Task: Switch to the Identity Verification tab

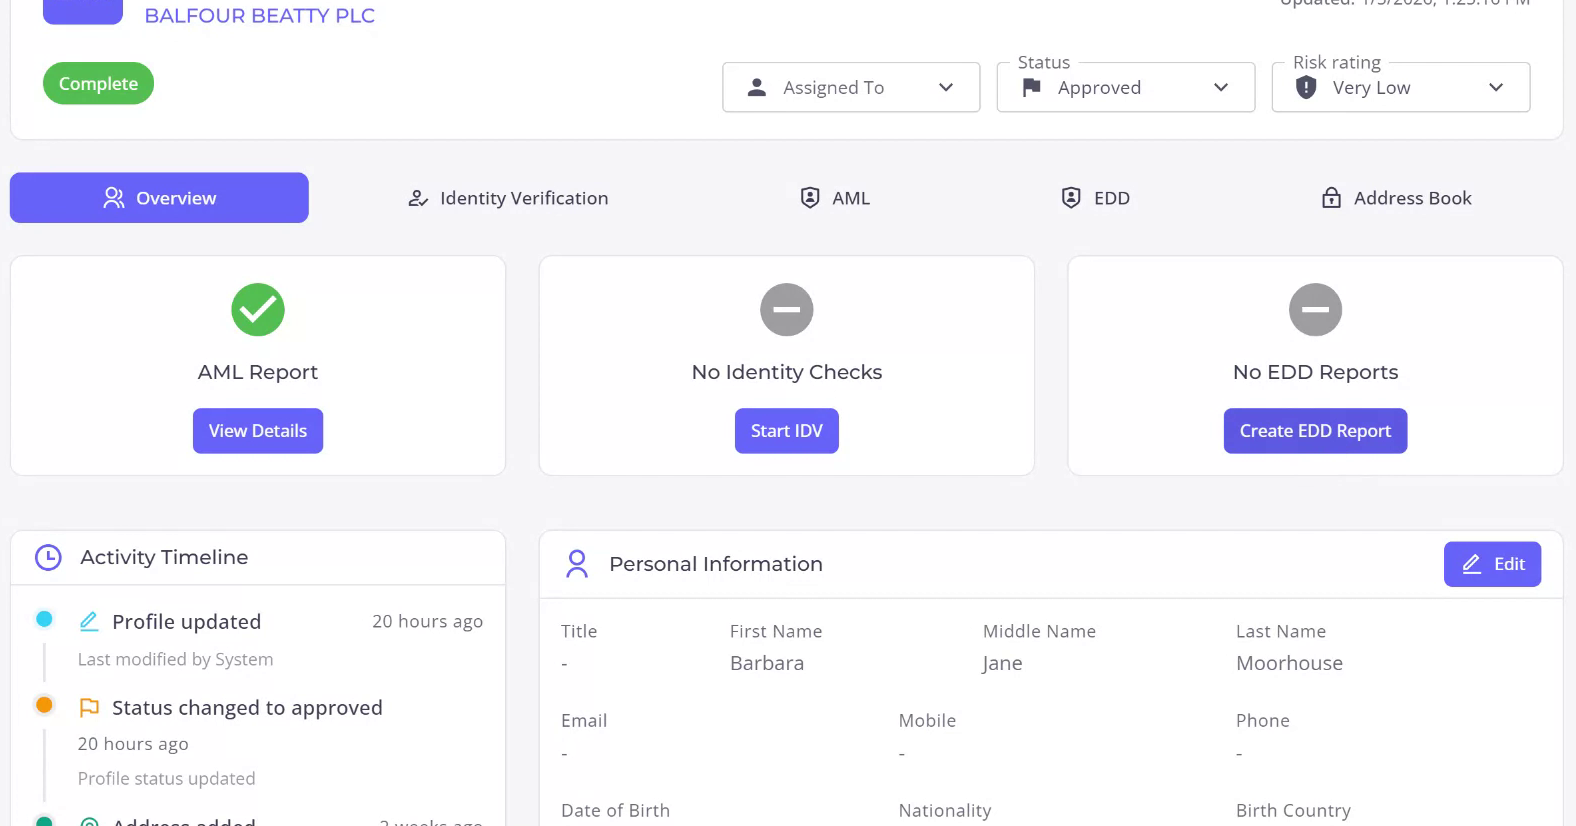Action: click(508, 198)
